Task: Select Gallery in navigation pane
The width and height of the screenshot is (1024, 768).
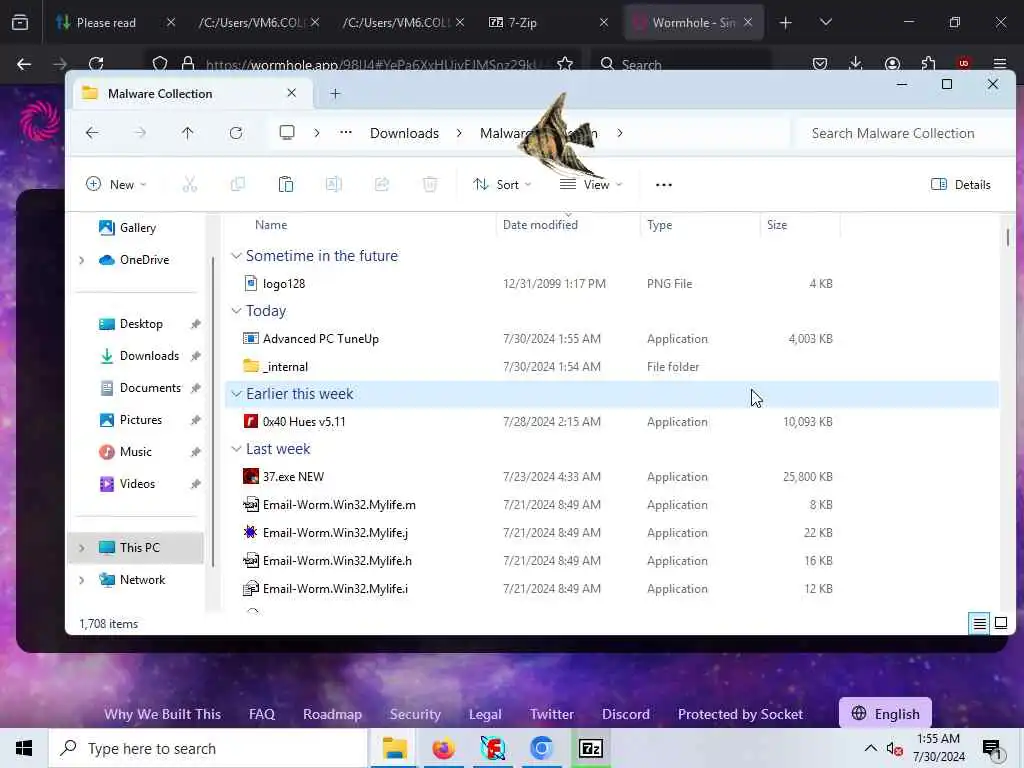Action: 138,228
